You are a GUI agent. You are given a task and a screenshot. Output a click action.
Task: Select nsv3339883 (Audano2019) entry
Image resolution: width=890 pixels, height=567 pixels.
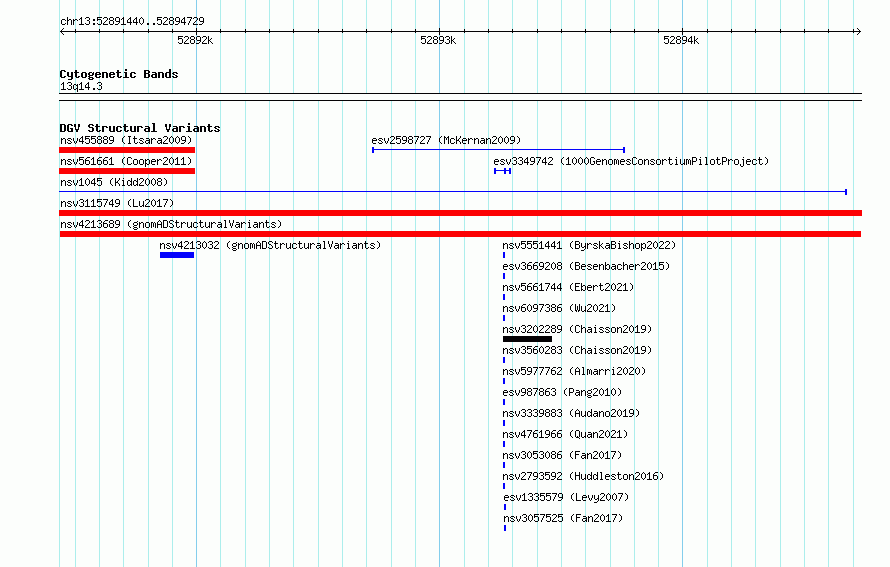[x=571, y=413]
